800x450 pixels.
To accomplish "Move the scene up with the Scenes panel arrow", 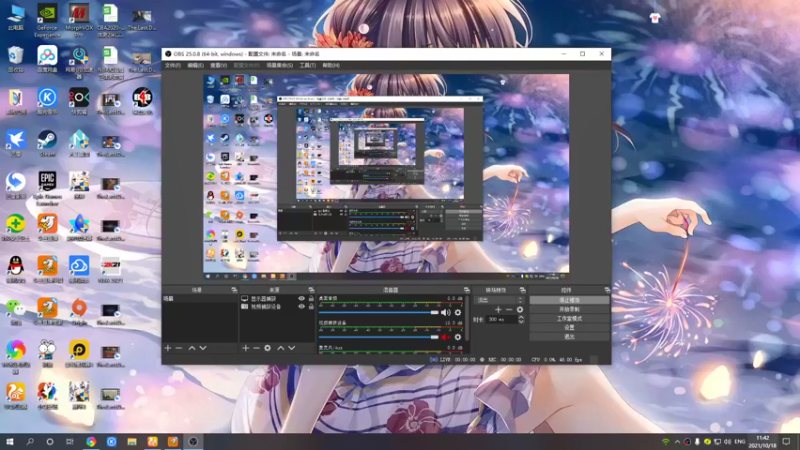I will tap(192, 348).
